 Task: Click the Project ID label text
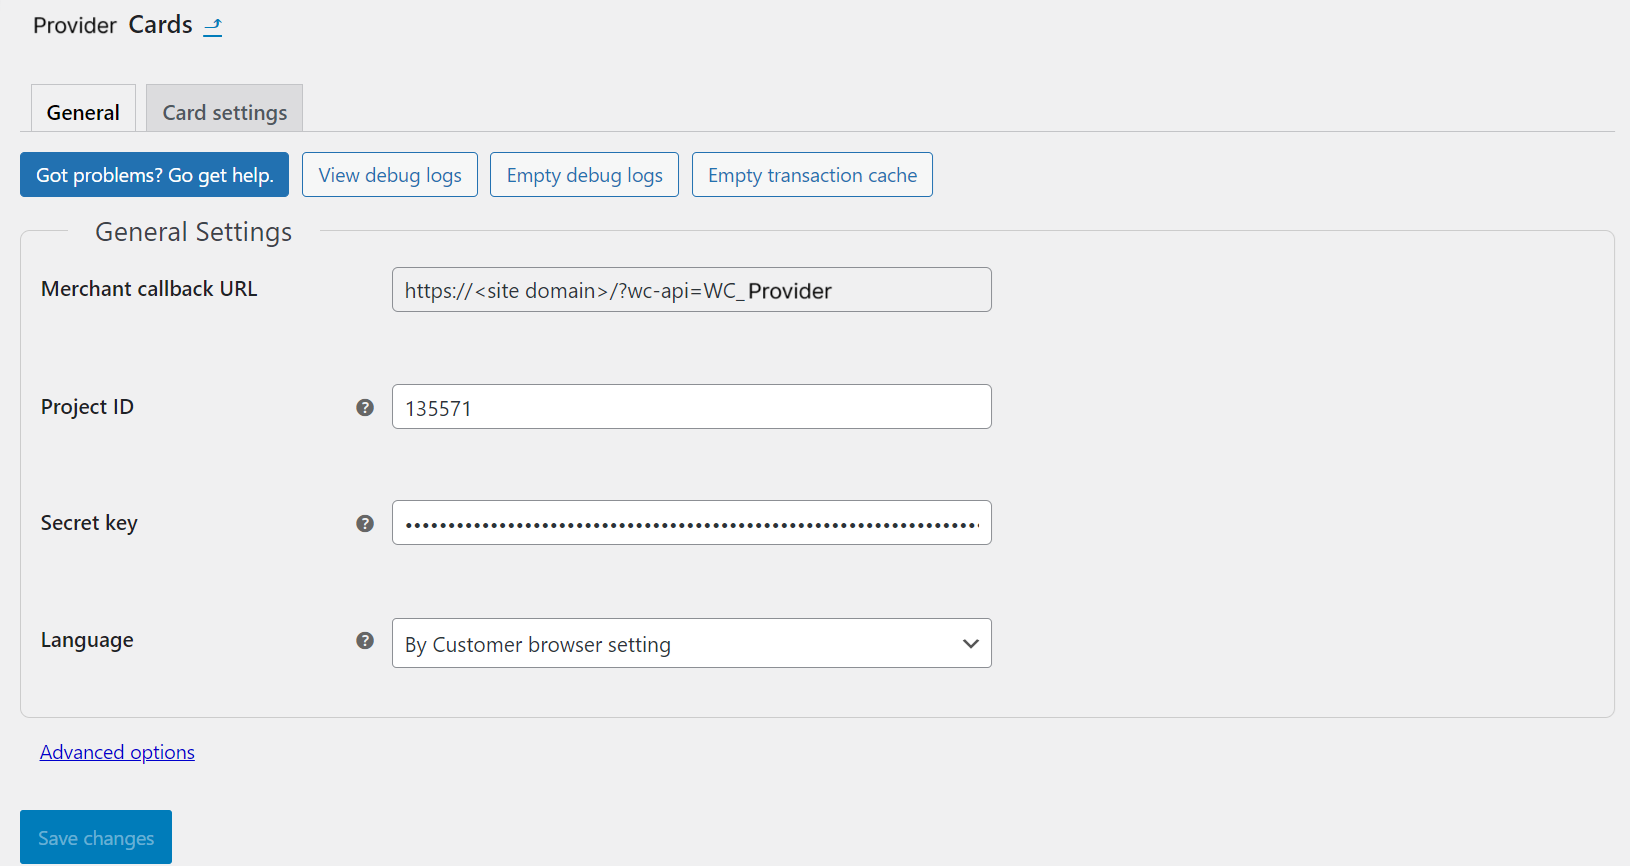(x=87, y=407)
